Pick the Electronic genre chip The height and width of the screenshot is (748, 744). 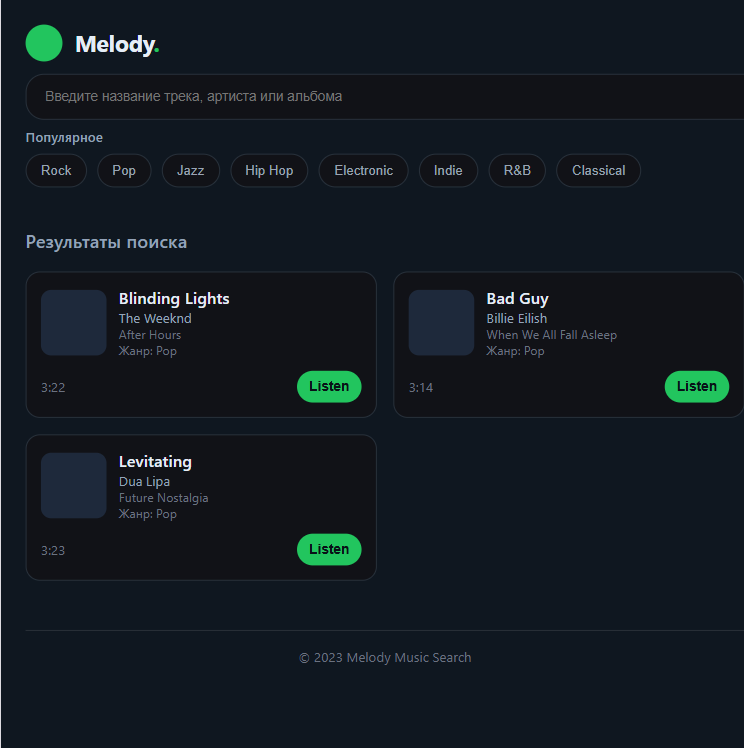(363, 170)
